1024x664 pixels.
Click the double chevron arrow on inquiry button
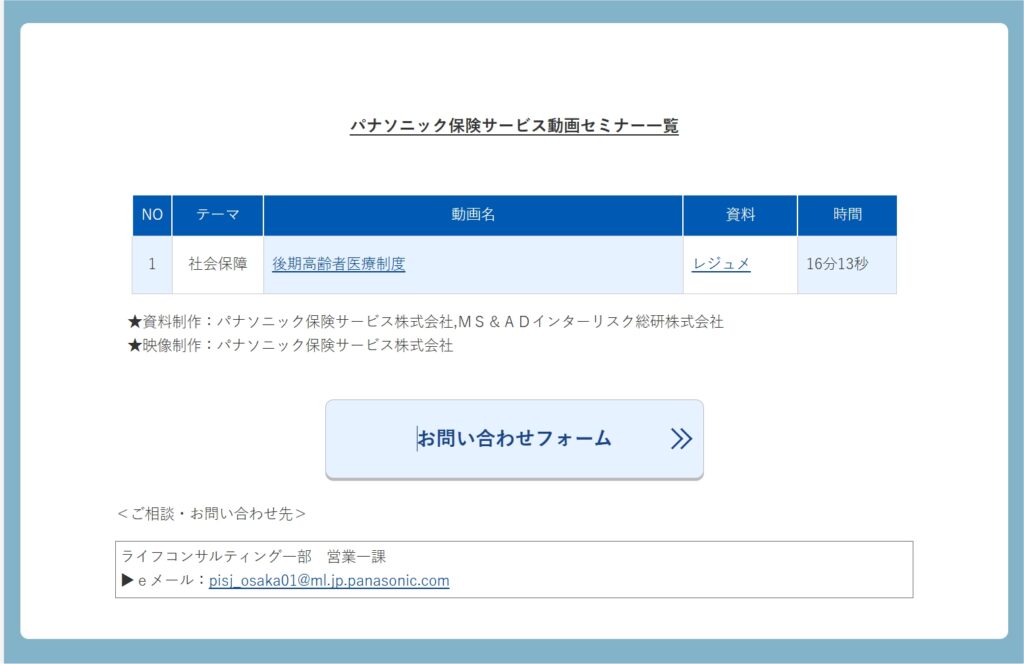(x=681, y=439)
